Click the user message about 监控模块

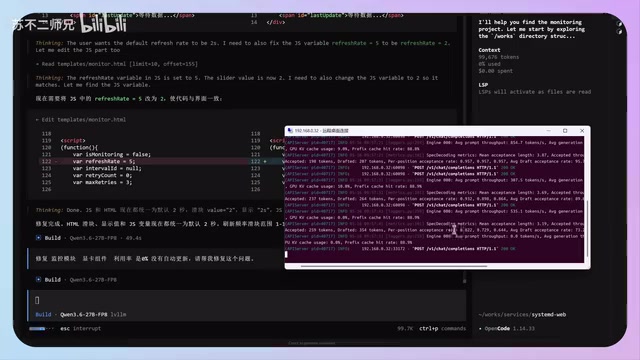[144, 258]
